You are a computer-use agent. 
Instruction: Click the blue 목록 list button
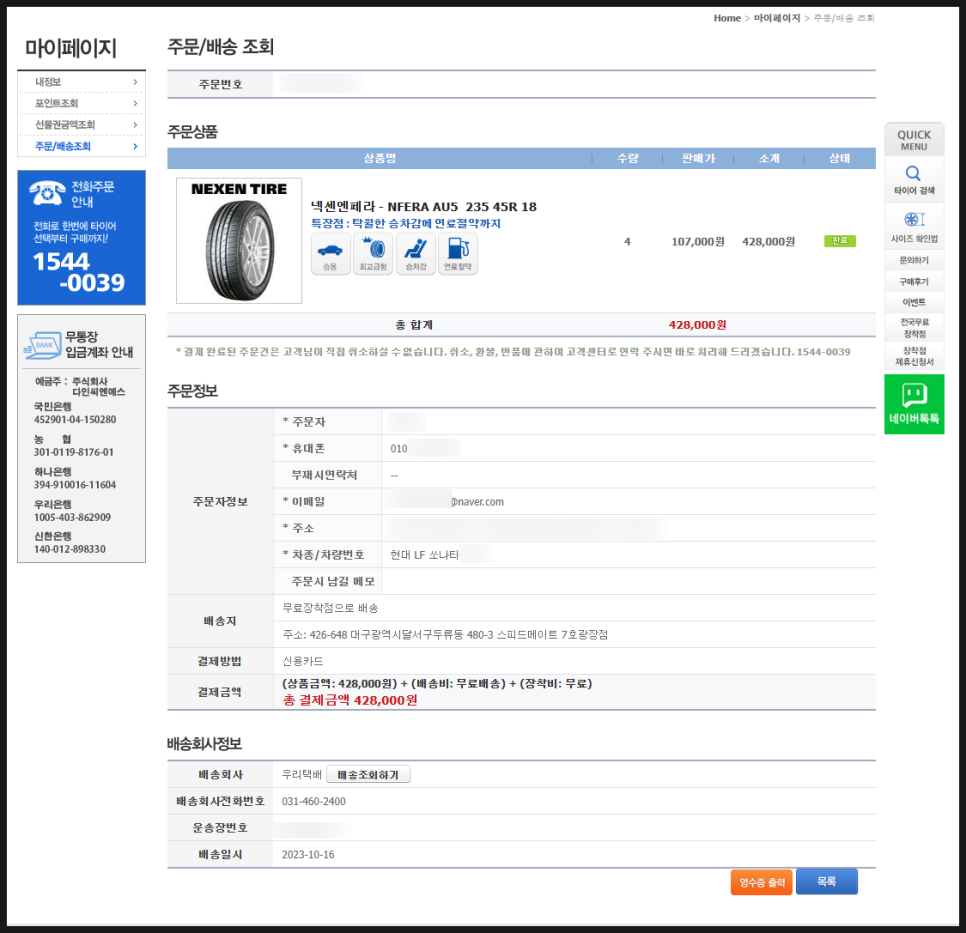click(827, 882)
